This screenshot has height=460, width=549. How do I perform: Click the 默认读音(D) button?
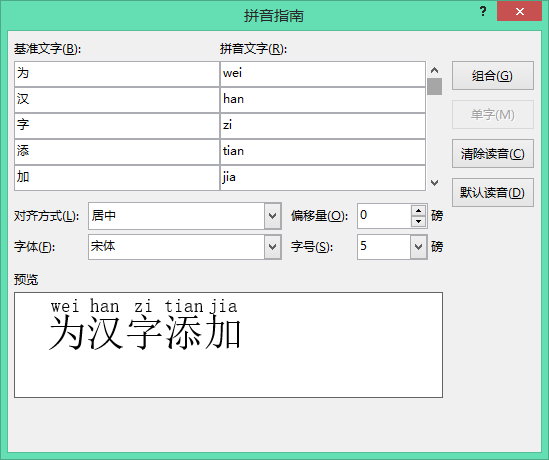click(493, 193)
